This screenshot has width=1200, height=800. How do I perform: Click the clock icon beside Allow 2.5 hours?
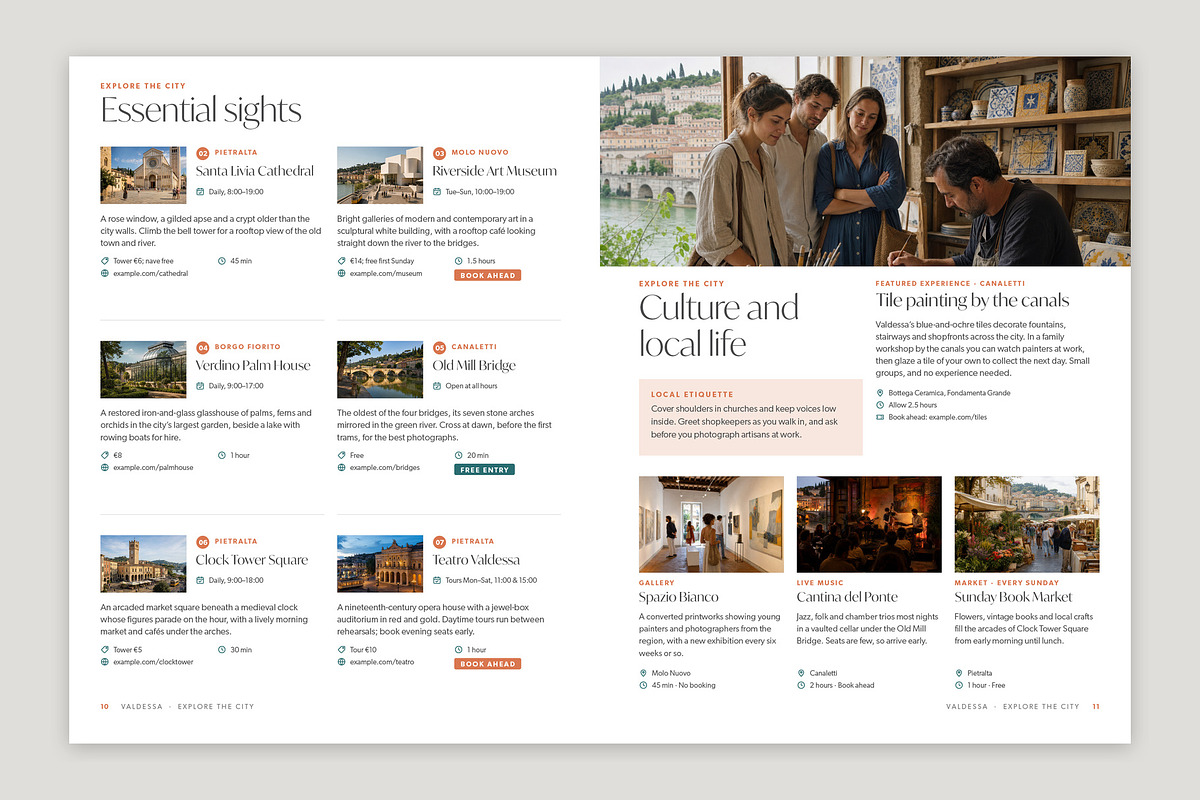880,405
